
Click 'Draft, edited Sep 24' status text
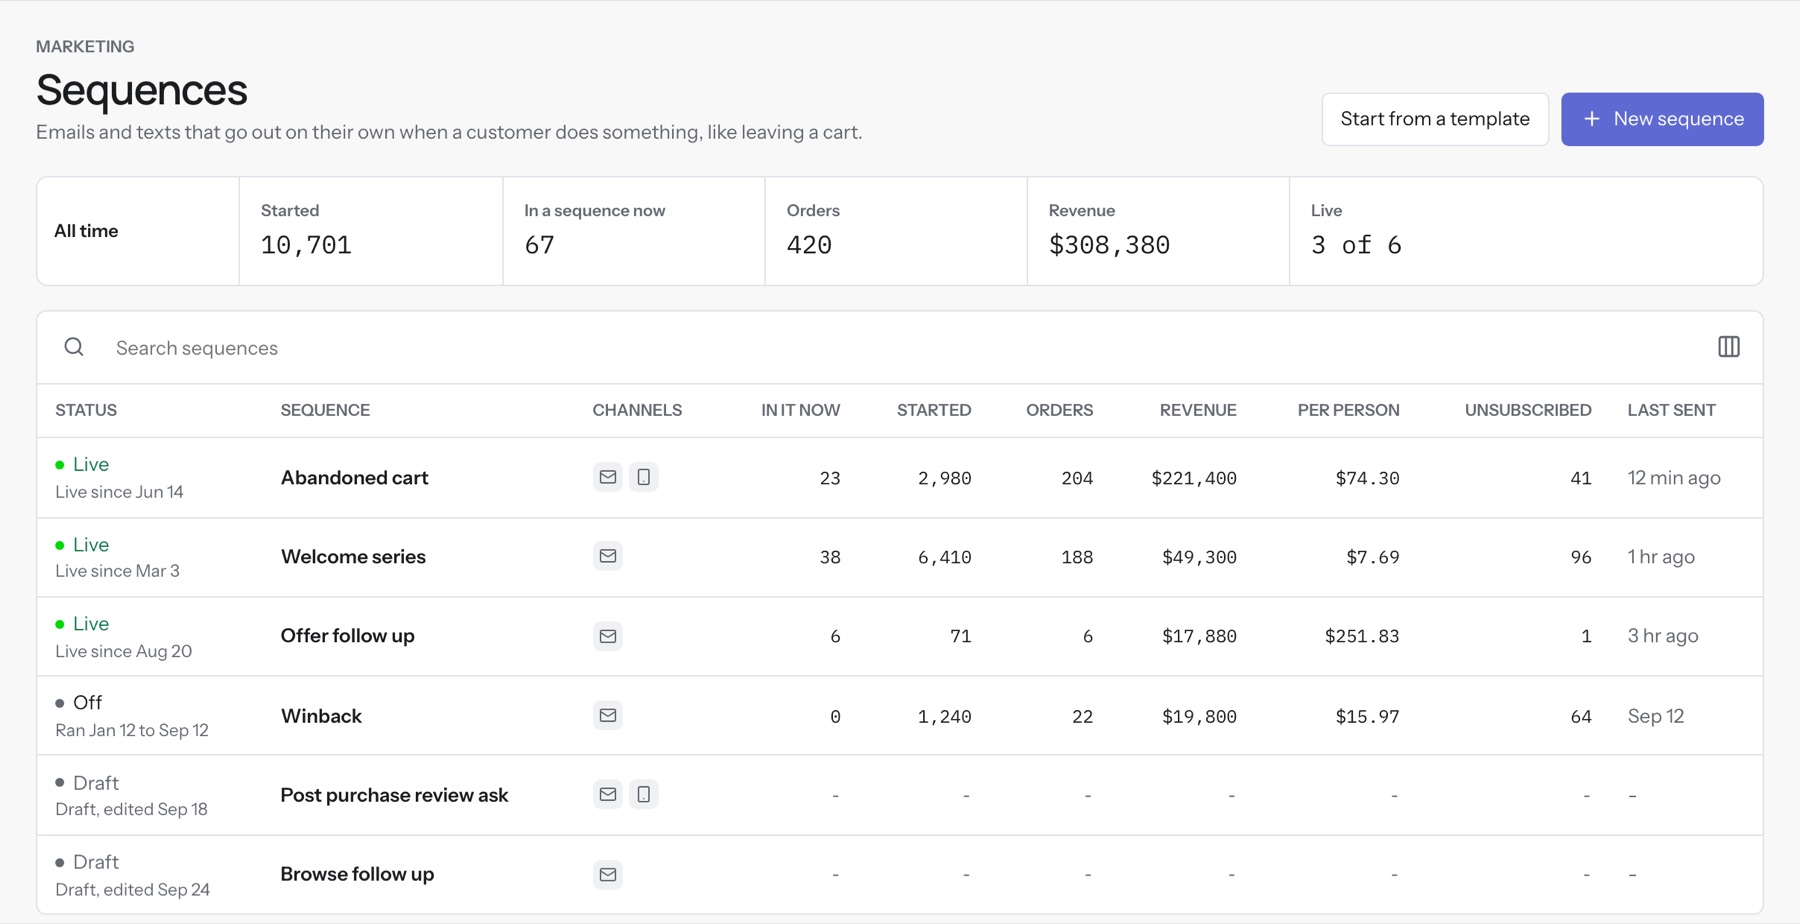132,889
